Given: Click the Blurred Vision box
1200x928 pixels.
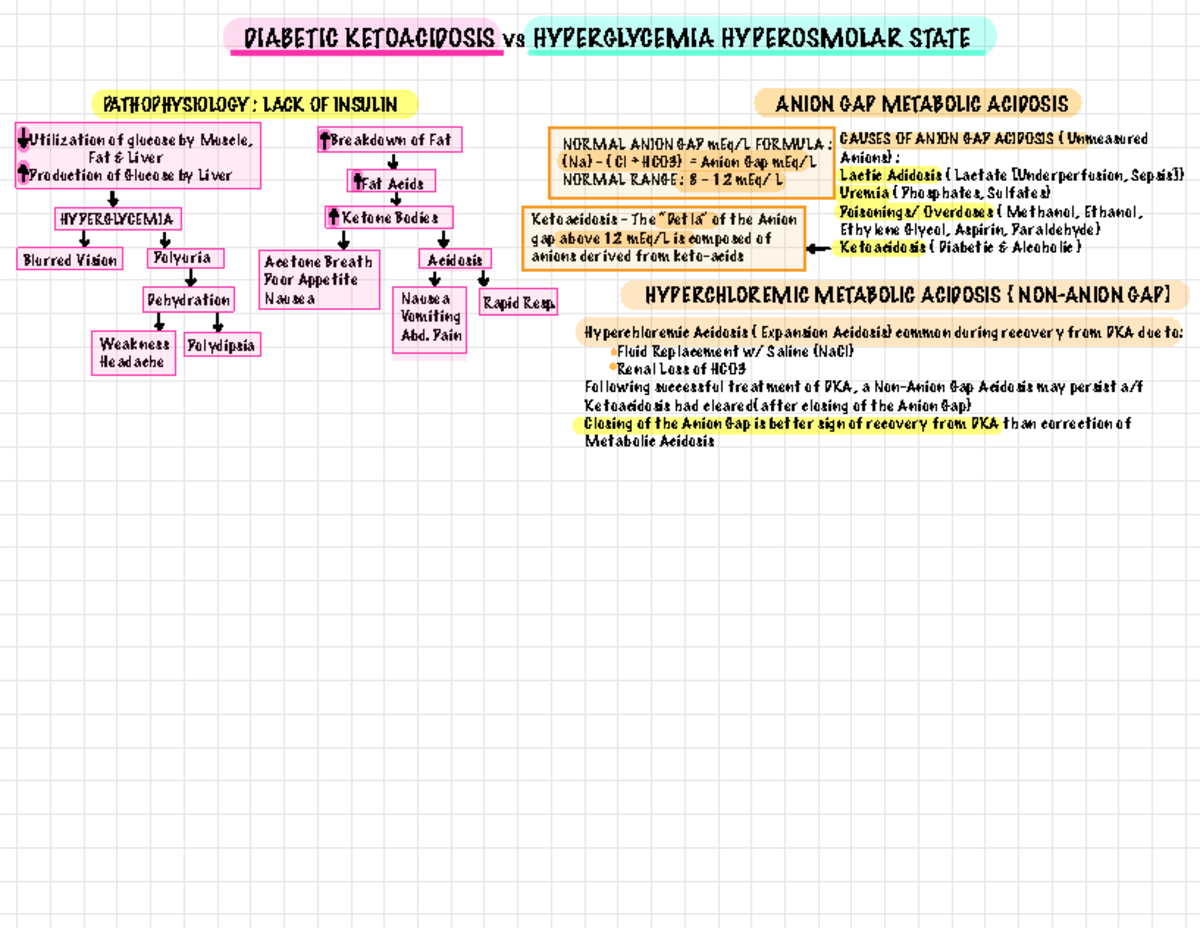Looking at the screenshot, I should click(x=69, y=259).
